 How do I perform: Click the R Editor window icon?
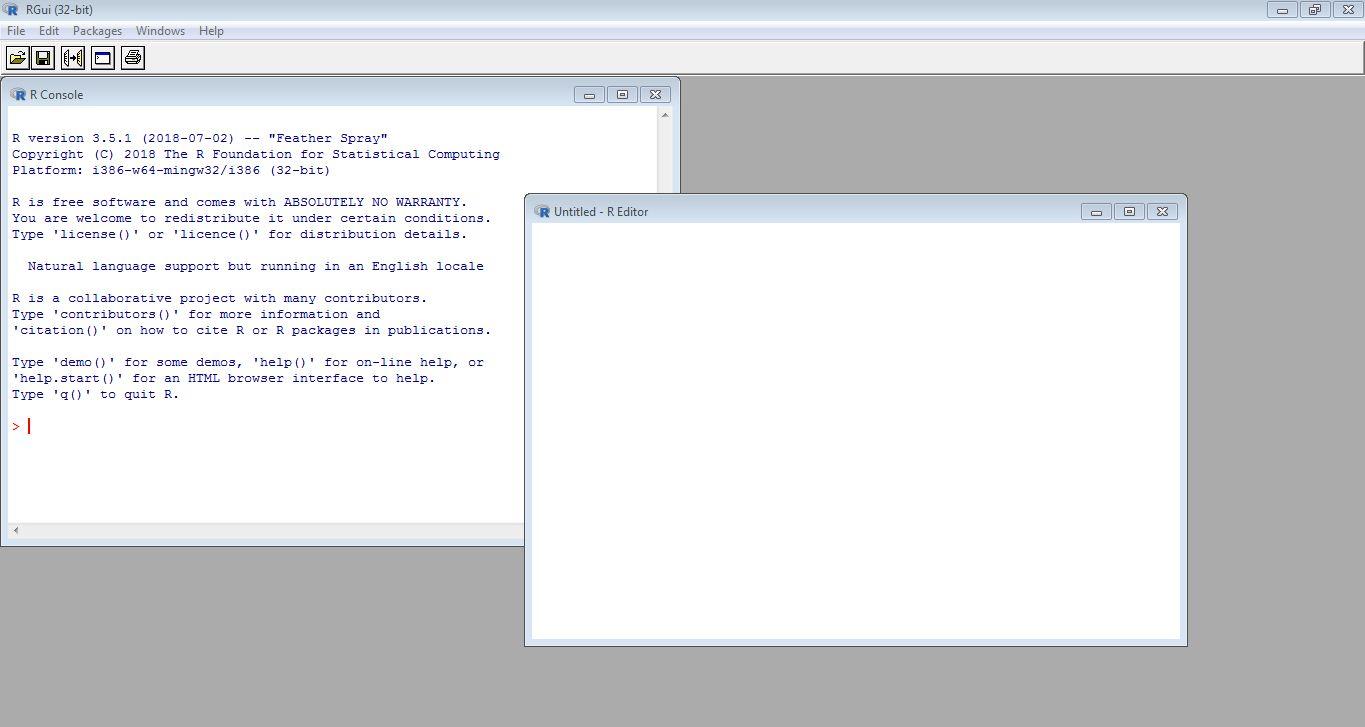coord(542,211)
